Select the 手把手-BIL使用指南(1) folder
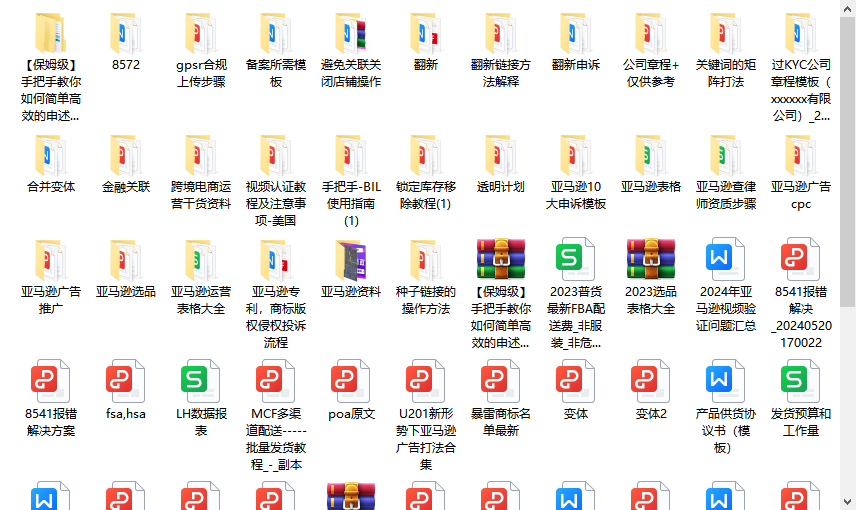Image resolution: width=856 pixels, height=510 pixels. (350, 156)
